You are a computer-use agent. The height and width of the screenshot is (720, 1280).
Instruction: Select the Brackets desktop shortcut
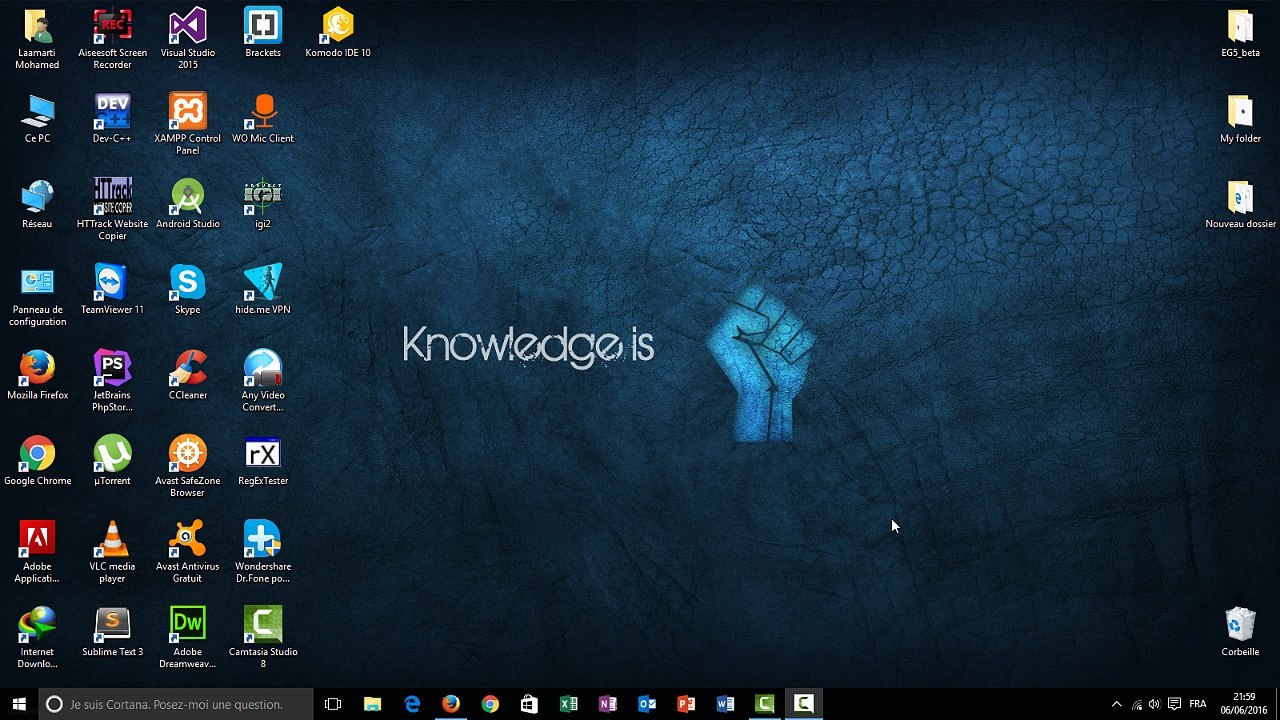click(263, 33)
